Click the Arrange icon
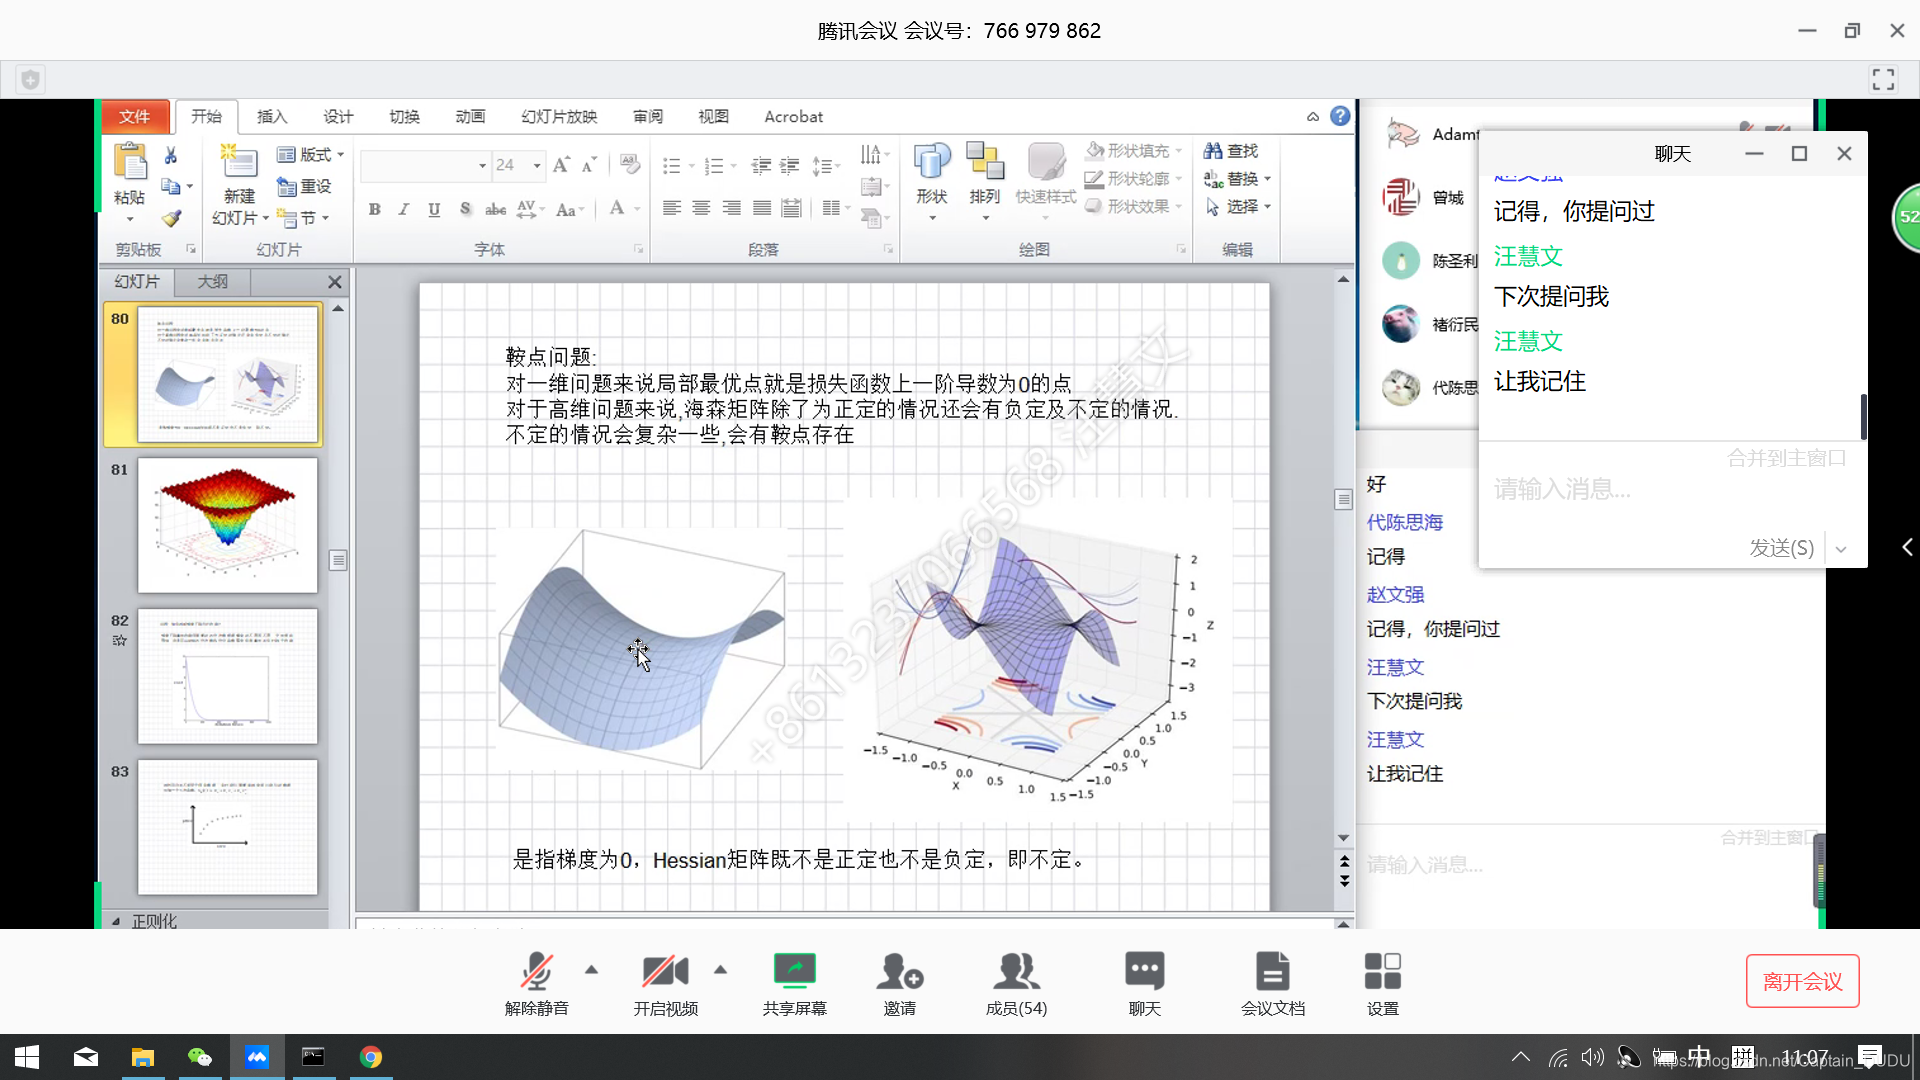Screen dimensions: 1920x1080 coord(985,161)
